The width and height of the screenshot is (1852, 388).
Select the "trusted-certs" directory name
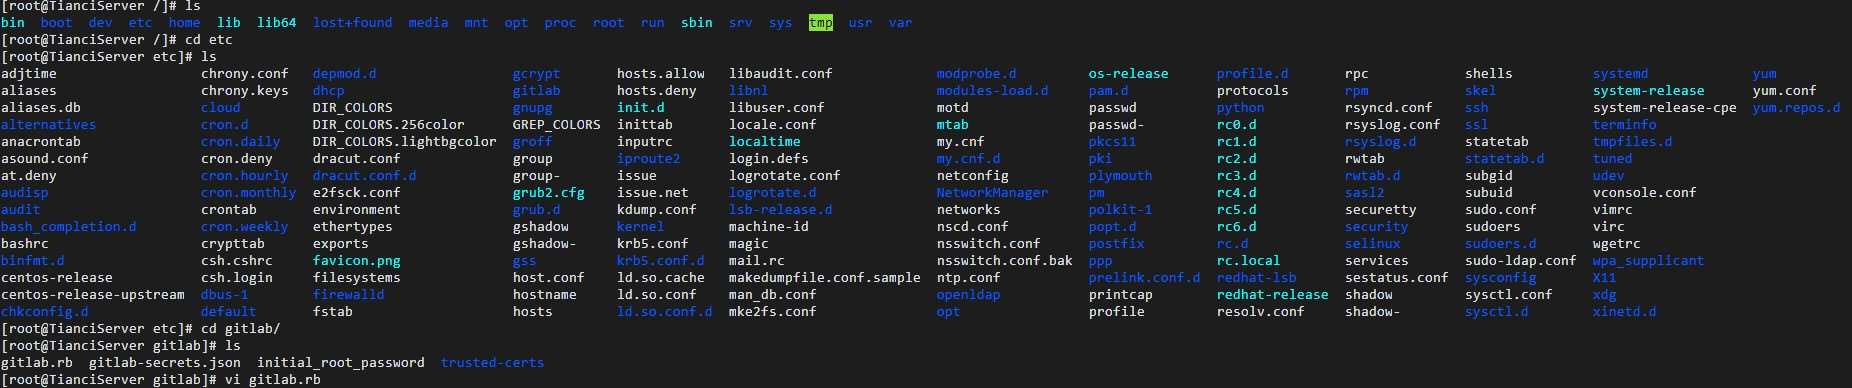(493, 363)
